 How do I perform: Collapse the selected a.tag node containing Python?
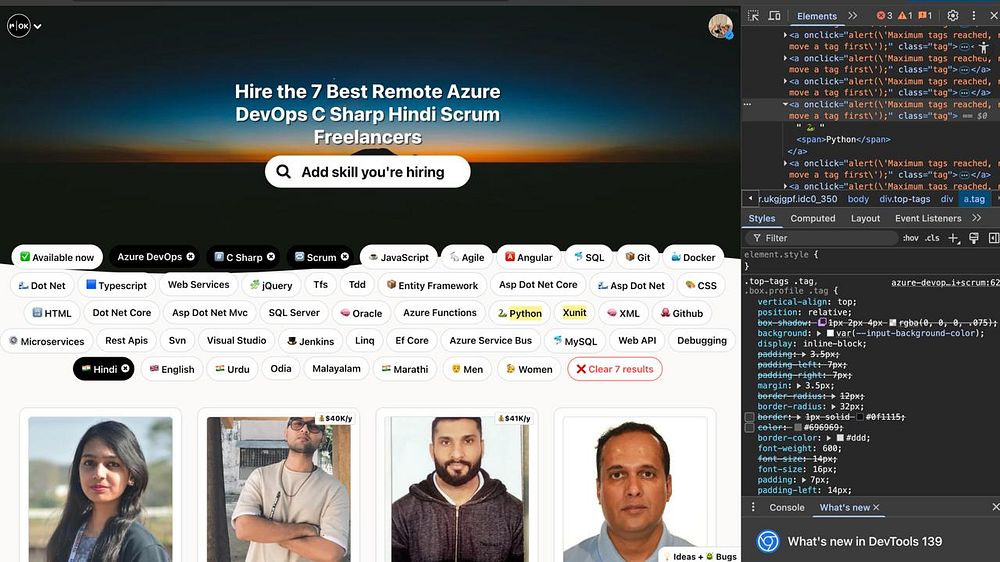pos(785,104)
